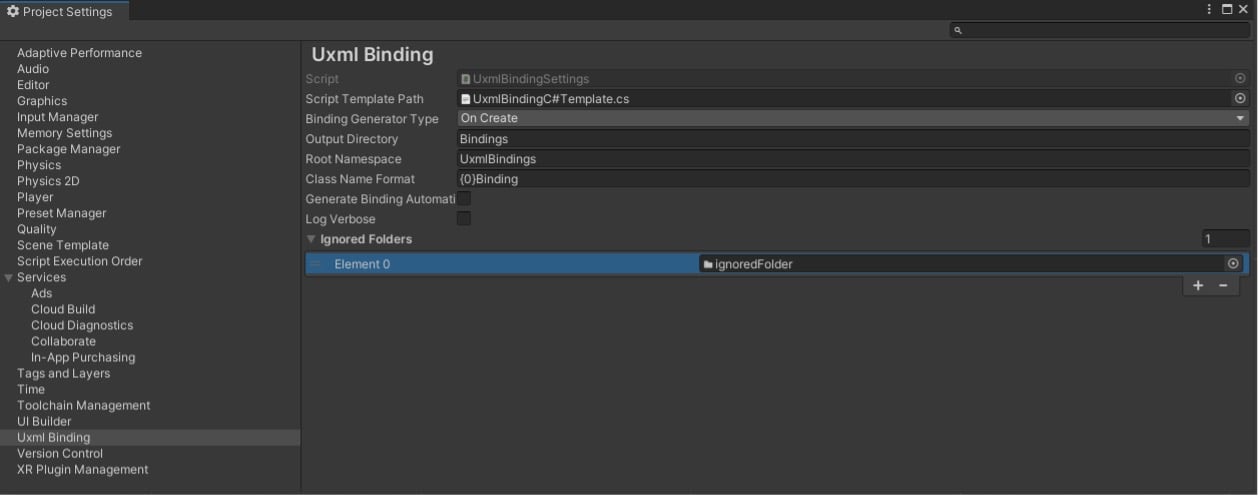Click the Class Name Format field
The width and height of the screenshot is (1258, 496).
pos(853,179)
